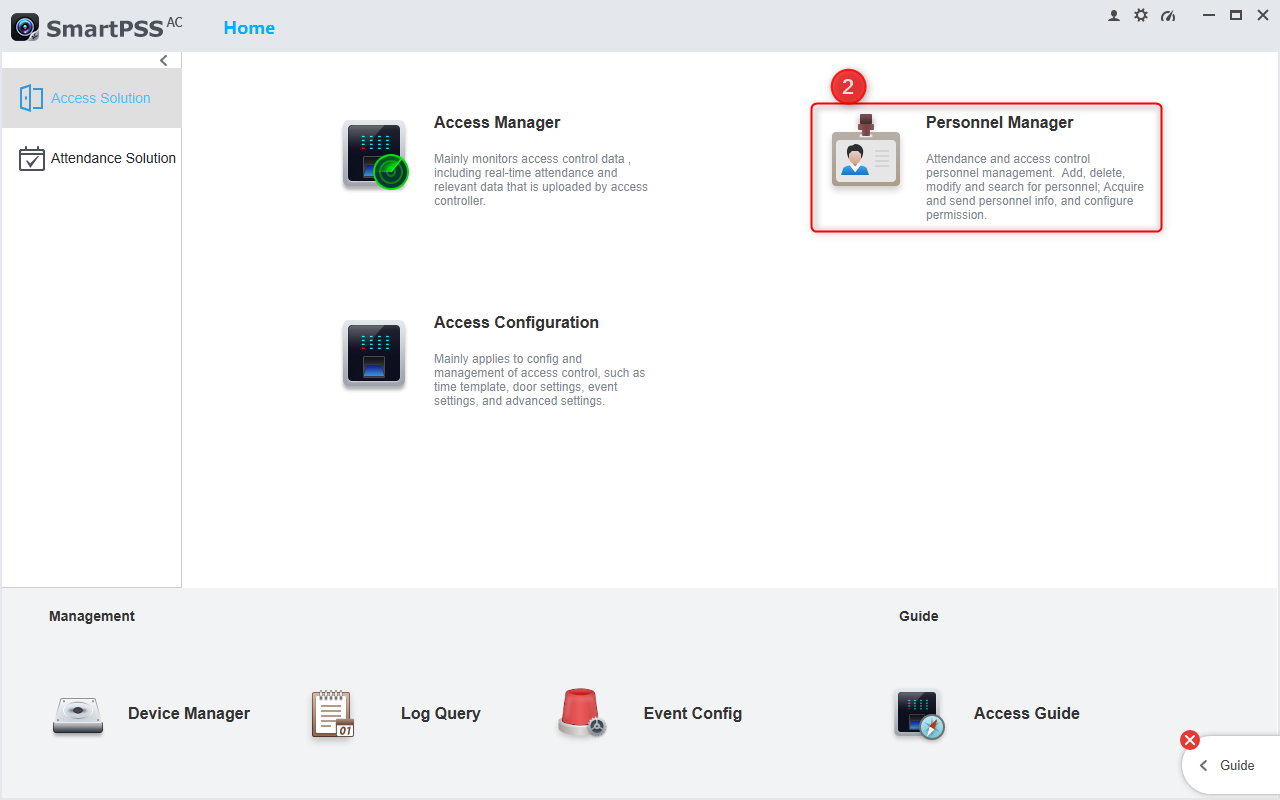This screenshot has width=1280, height=800.
Task: Click the Event Config label
Action: point(693,714)
